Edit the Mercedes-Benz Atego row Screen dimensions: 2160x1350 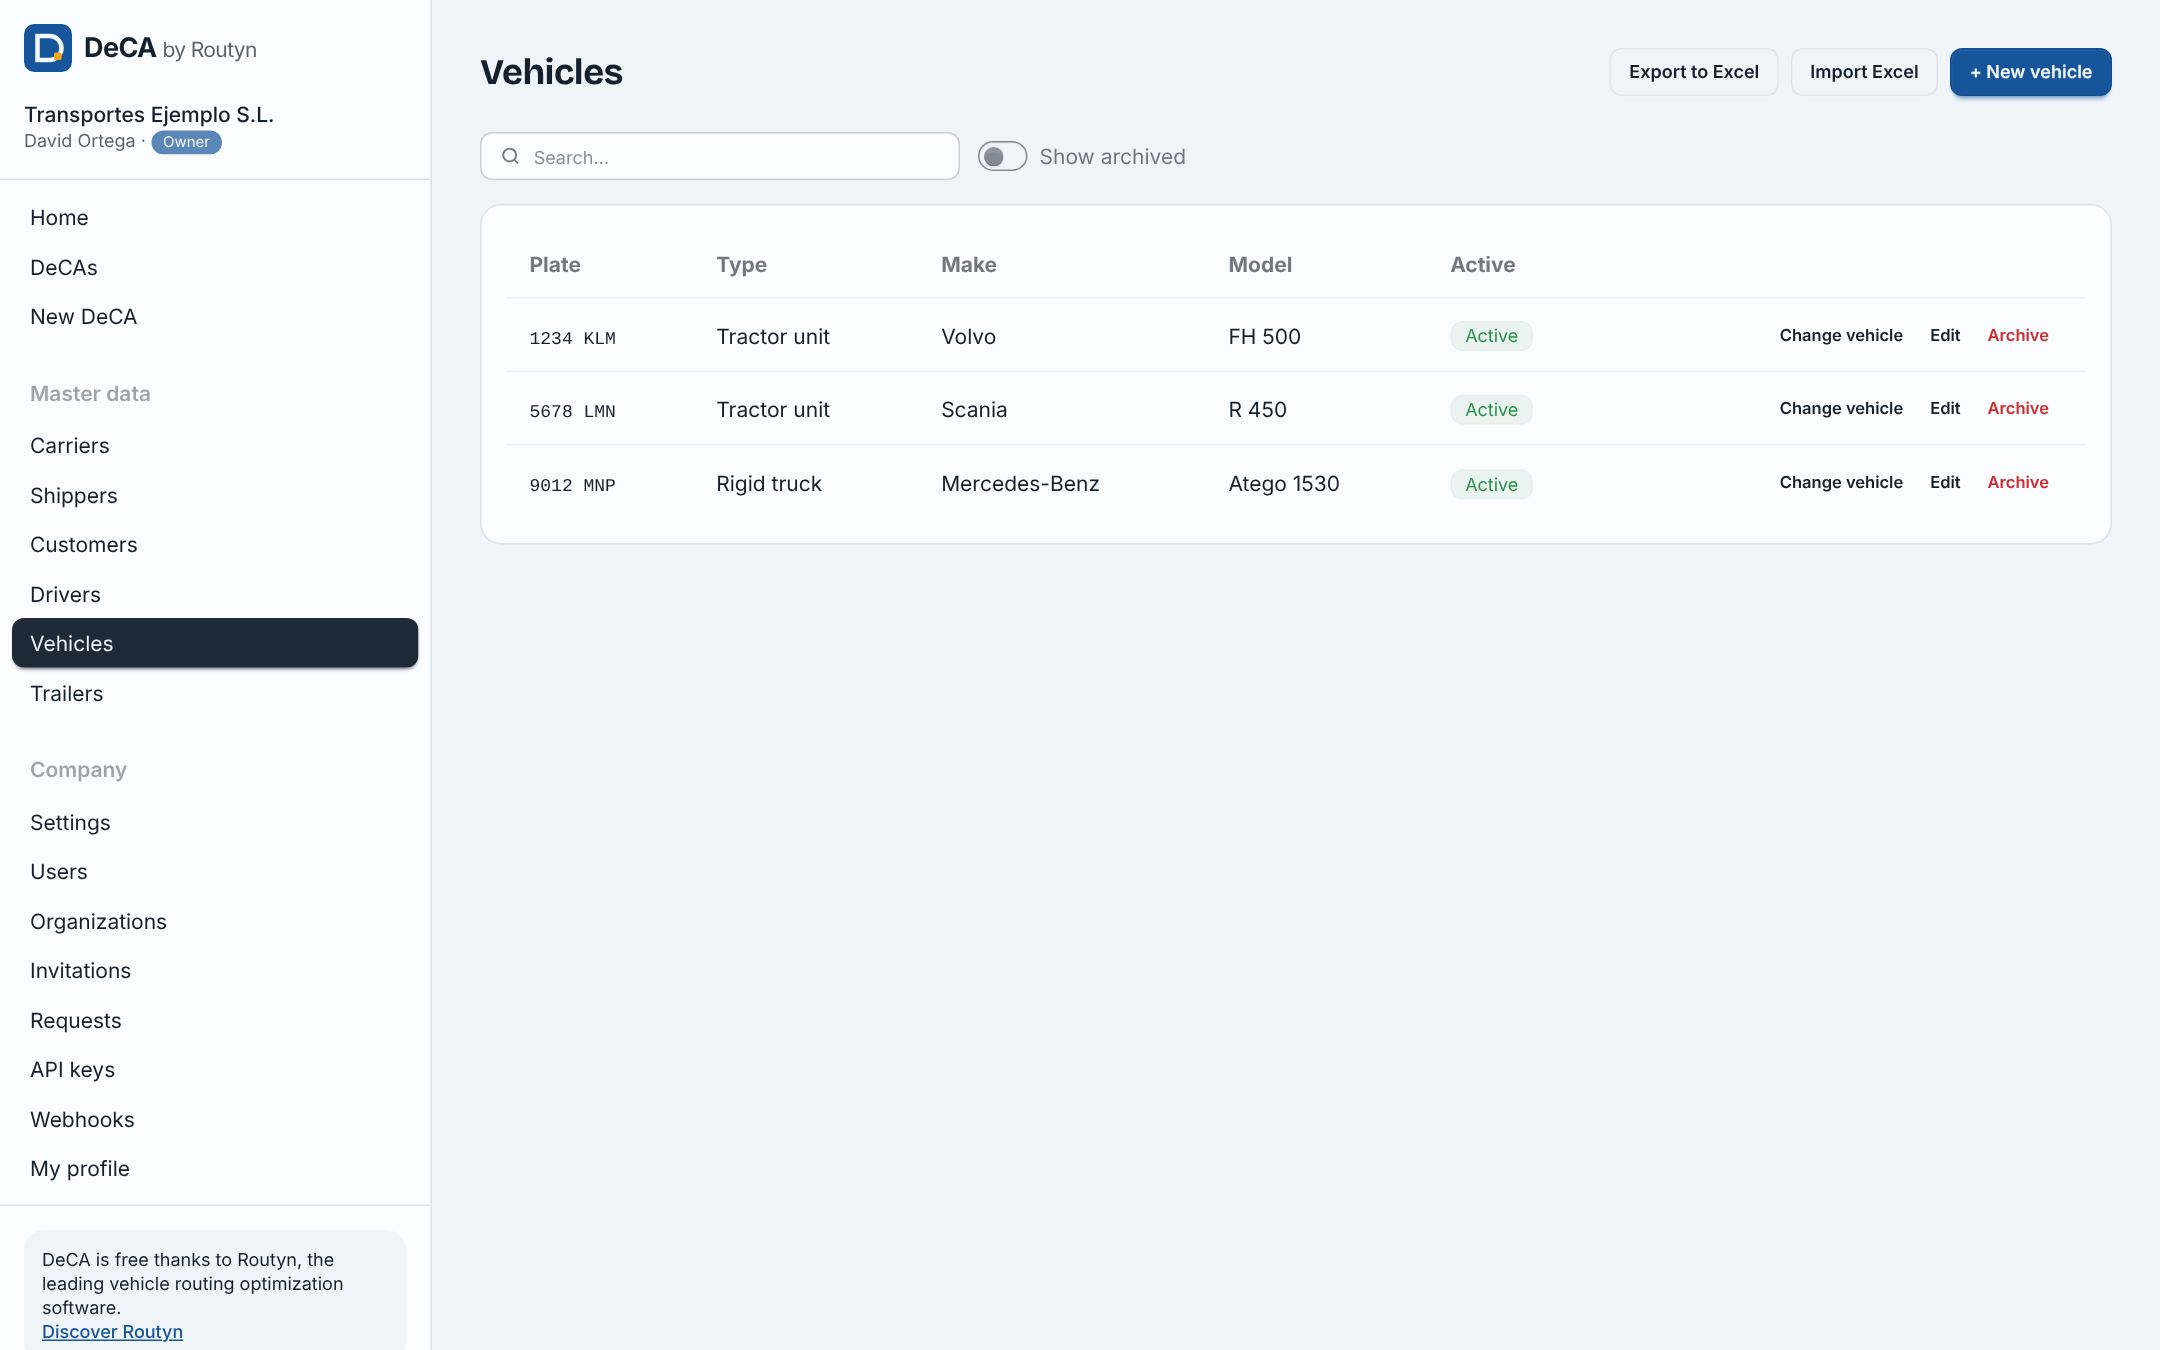1945,482
